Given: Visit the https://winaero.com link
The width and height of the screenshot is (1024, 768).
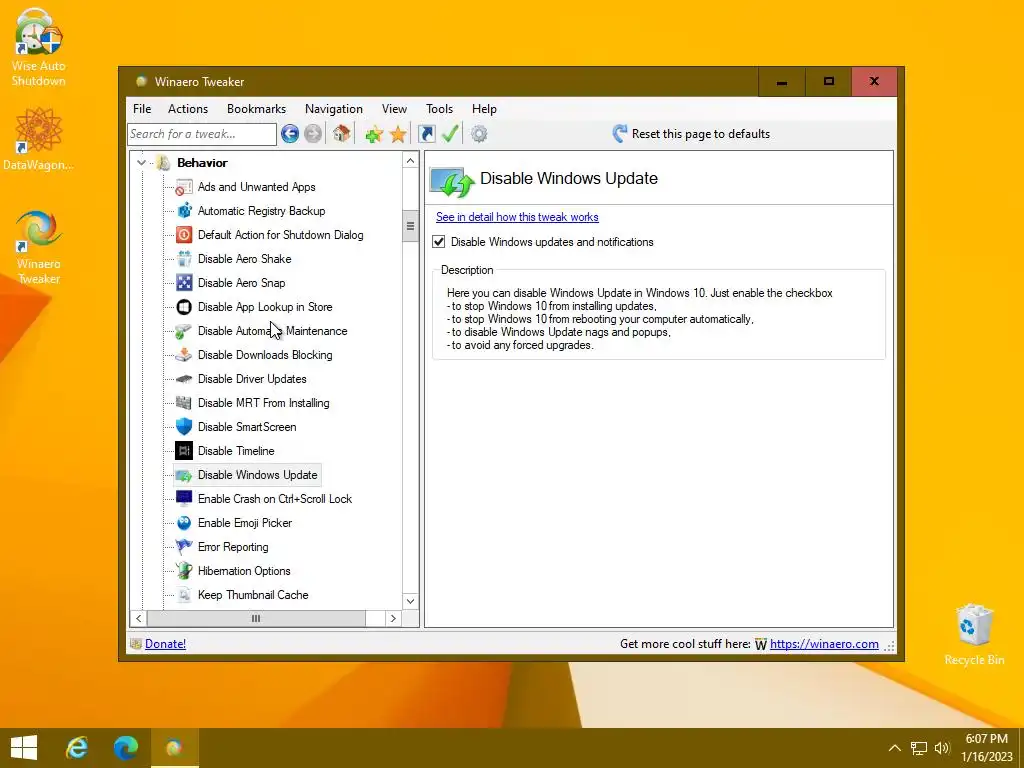Looking at the screenshot, I should pos(824,644).
